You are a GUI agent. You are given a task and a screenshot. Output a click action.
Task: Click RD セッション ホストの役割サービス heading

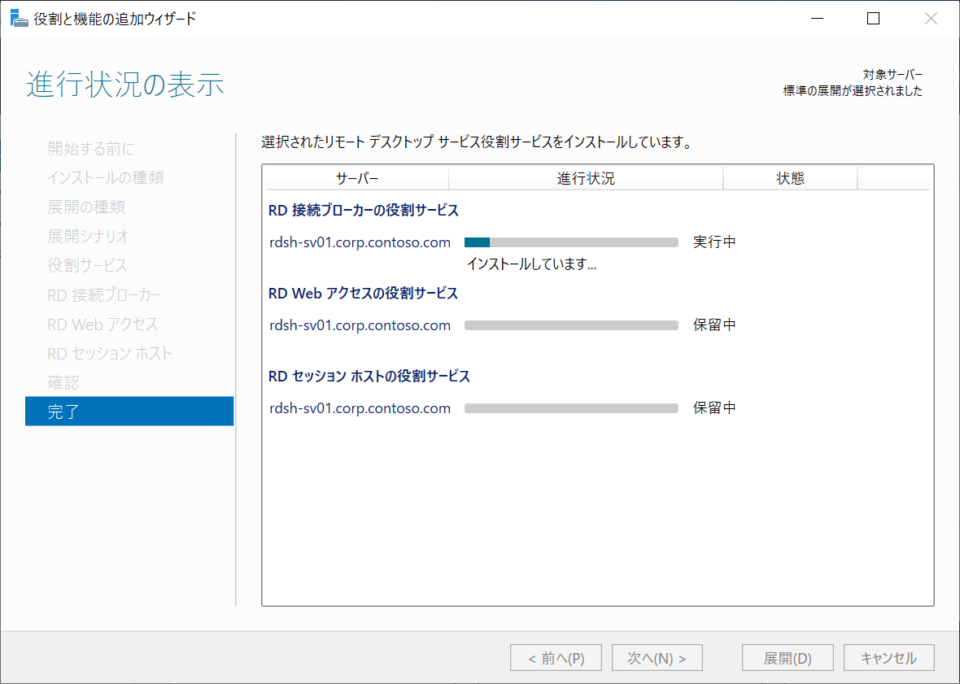[369, 376]
